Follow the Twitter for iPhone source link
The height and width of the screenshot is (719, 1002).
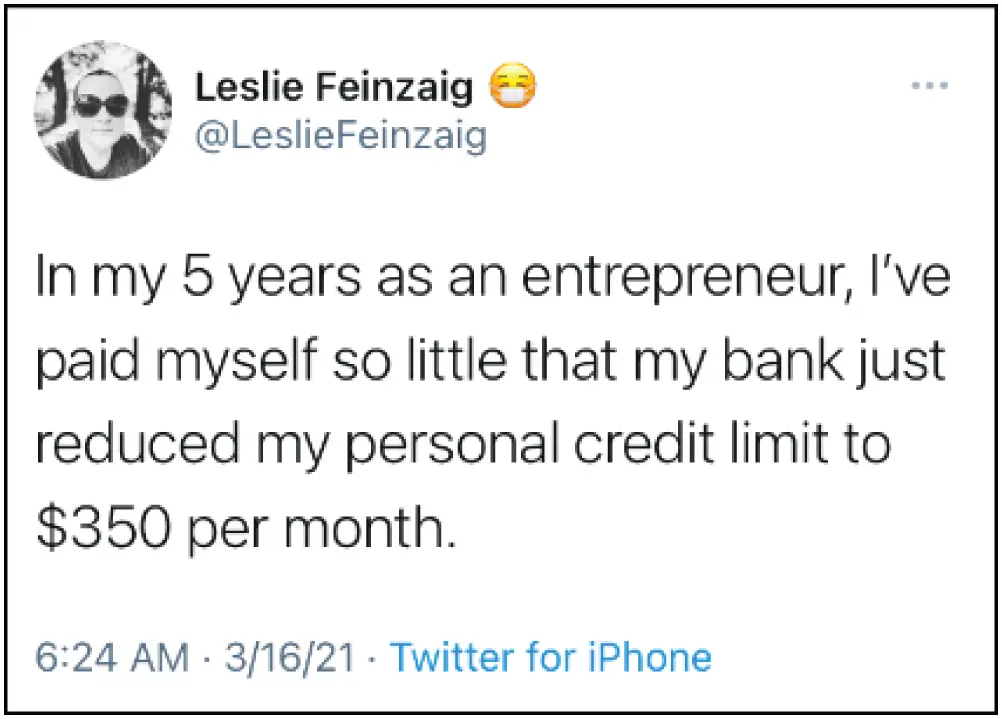pos(551,657)
